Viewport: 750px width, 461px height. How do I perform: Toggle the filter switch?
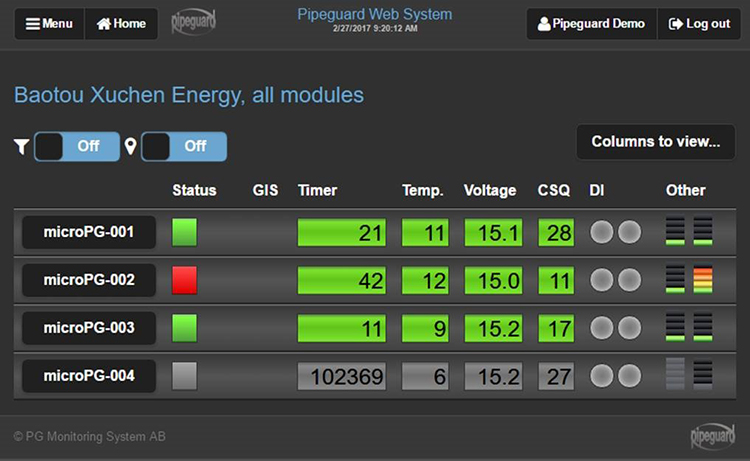(77, 146)
